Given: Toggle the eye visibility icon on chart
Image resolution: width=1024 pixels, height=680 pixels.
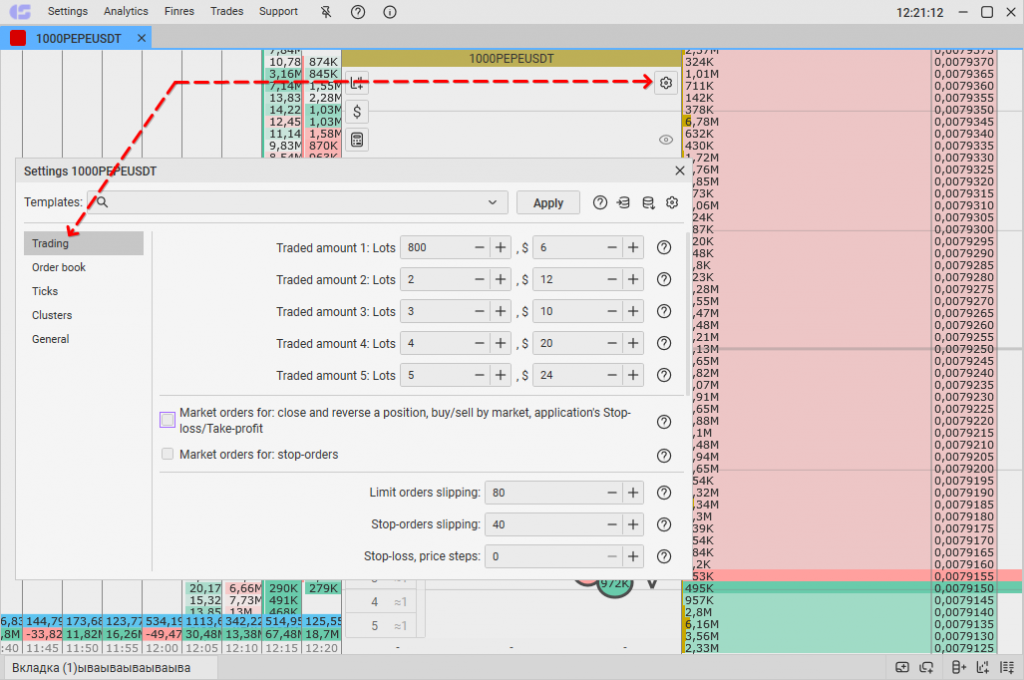Looking at the screenshot, I should point(665,140).
